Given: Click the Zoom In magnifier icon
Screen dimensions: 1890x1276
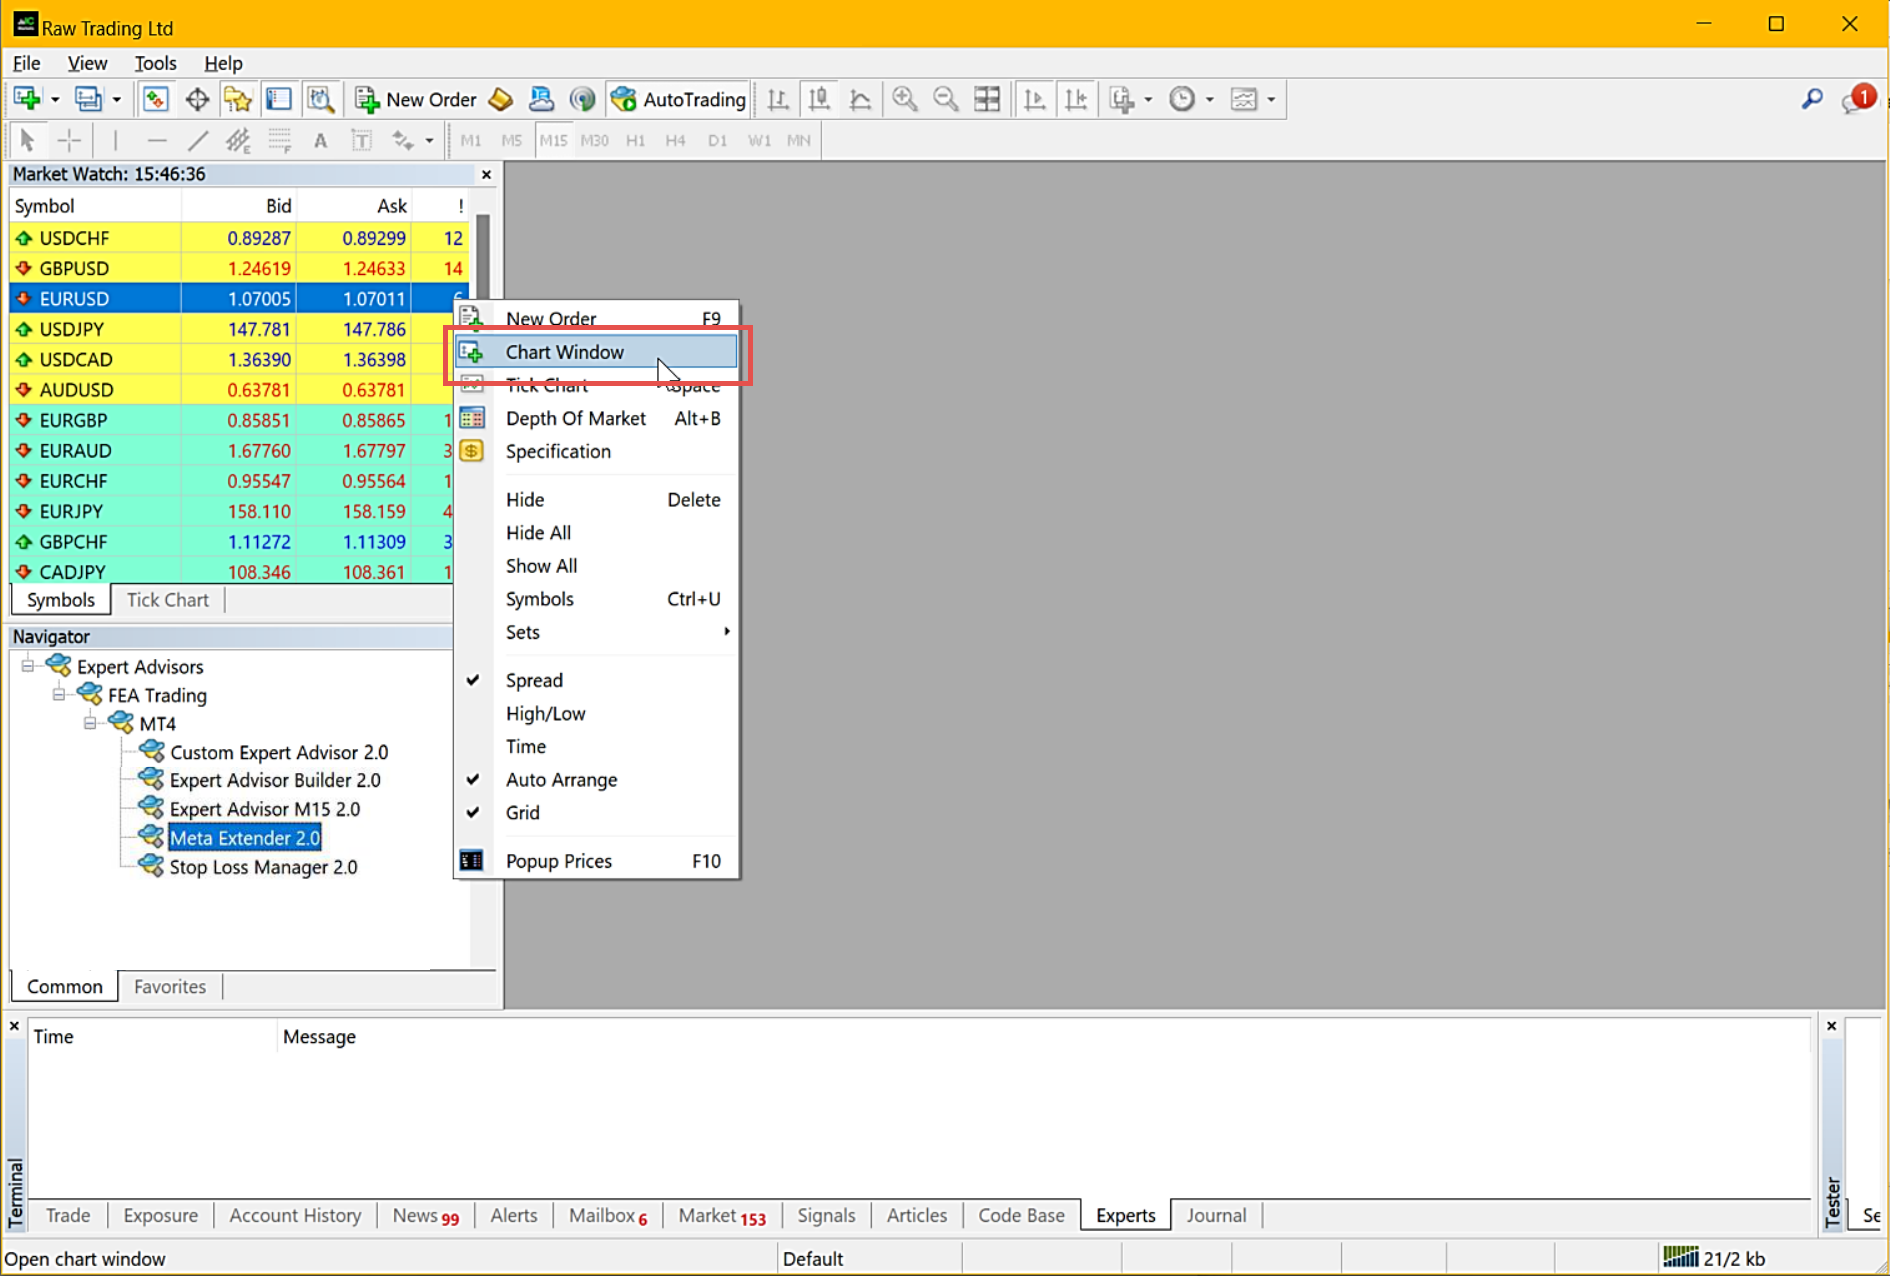Looking at the screenshot, I should pyautogui.click(x=905, y=99).
